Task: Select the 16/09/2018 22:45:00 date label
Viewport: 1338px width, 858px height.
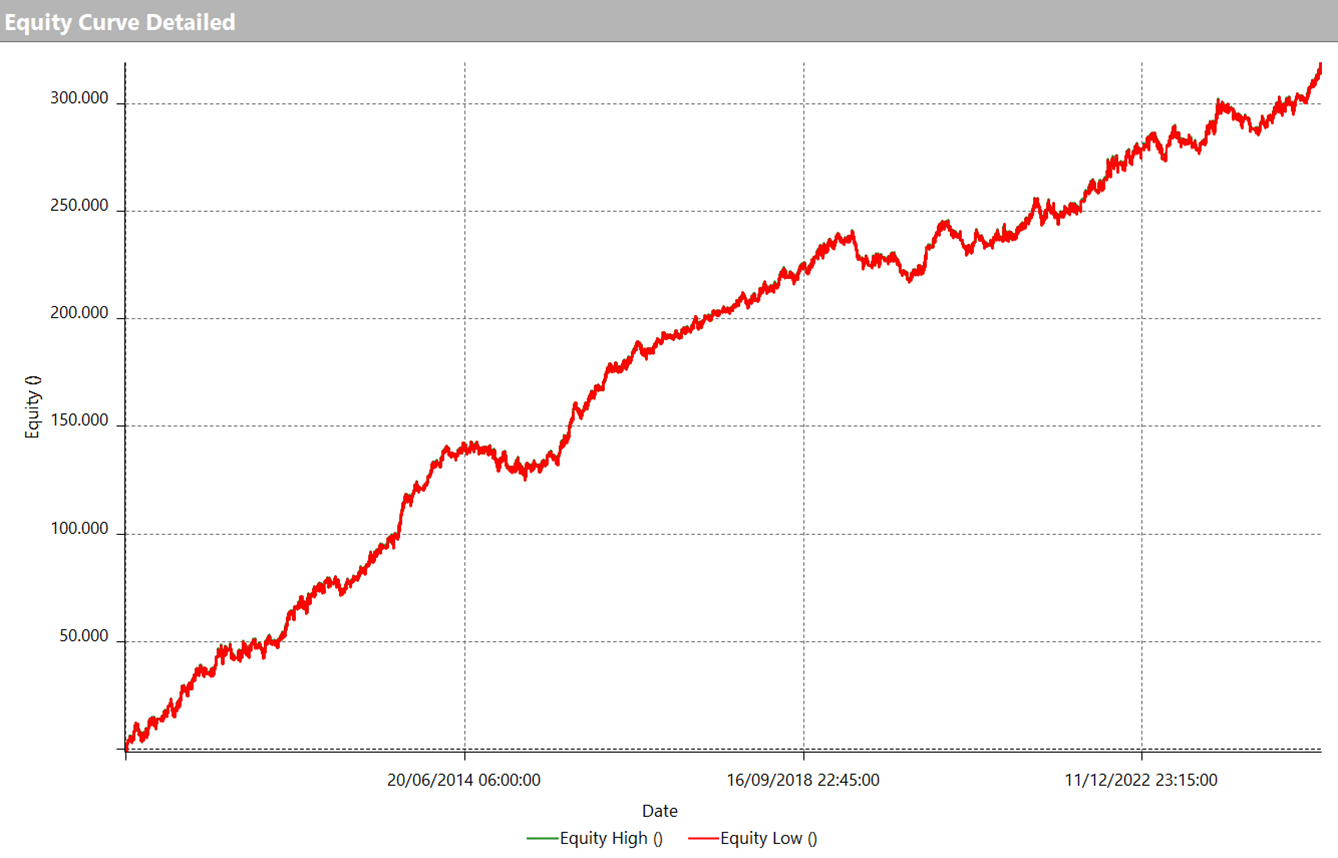Action: tap(803, 780)
